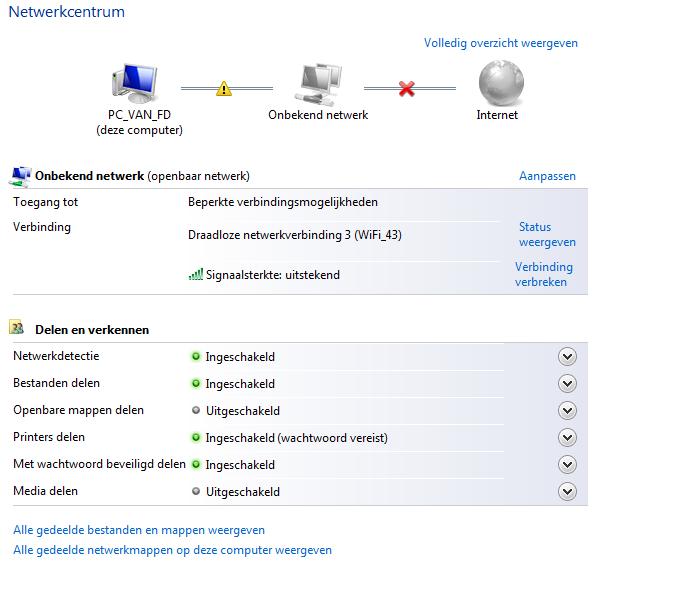Click the gray Openbare mappen delen indicator
This screenshot has height=592, width=678.
point(196,410)
